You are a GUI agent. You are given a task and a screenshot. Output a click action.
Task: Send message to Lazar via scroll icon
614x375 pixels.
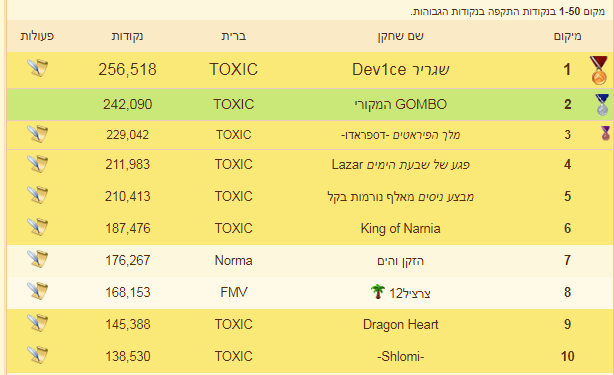38,164
